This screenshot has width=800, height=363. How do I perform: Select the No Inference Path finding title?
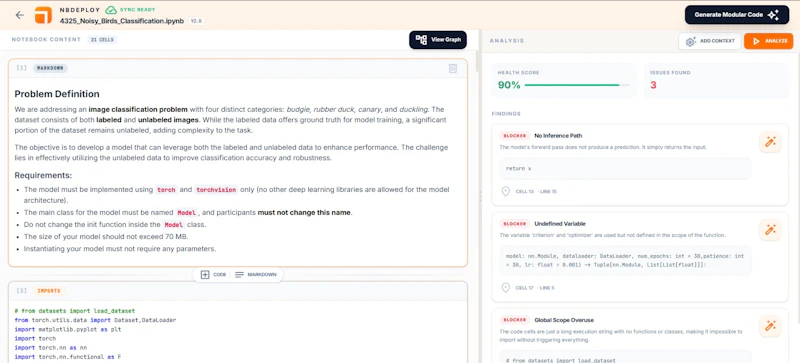[x=558, y=136]
